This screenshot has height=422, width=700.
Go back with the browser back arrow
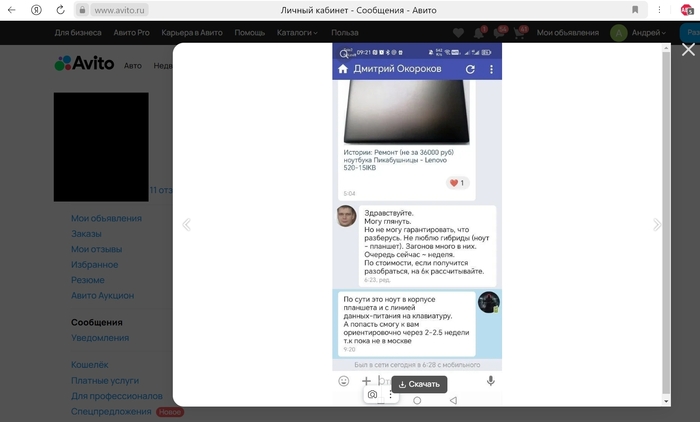click(12, 10)
